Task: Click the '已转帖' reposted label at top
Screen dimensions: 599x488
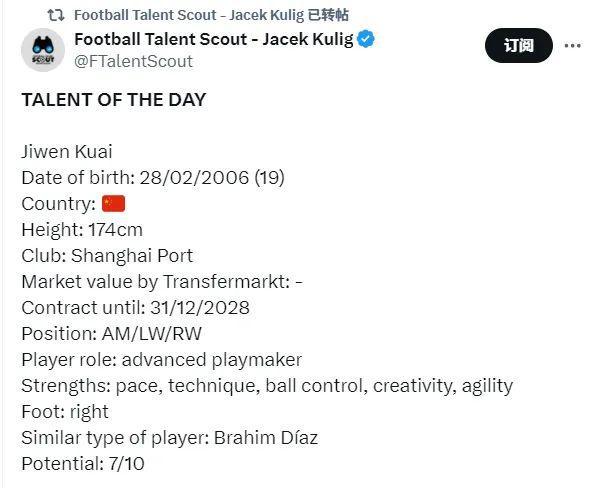Action: [x=328, y=15]
